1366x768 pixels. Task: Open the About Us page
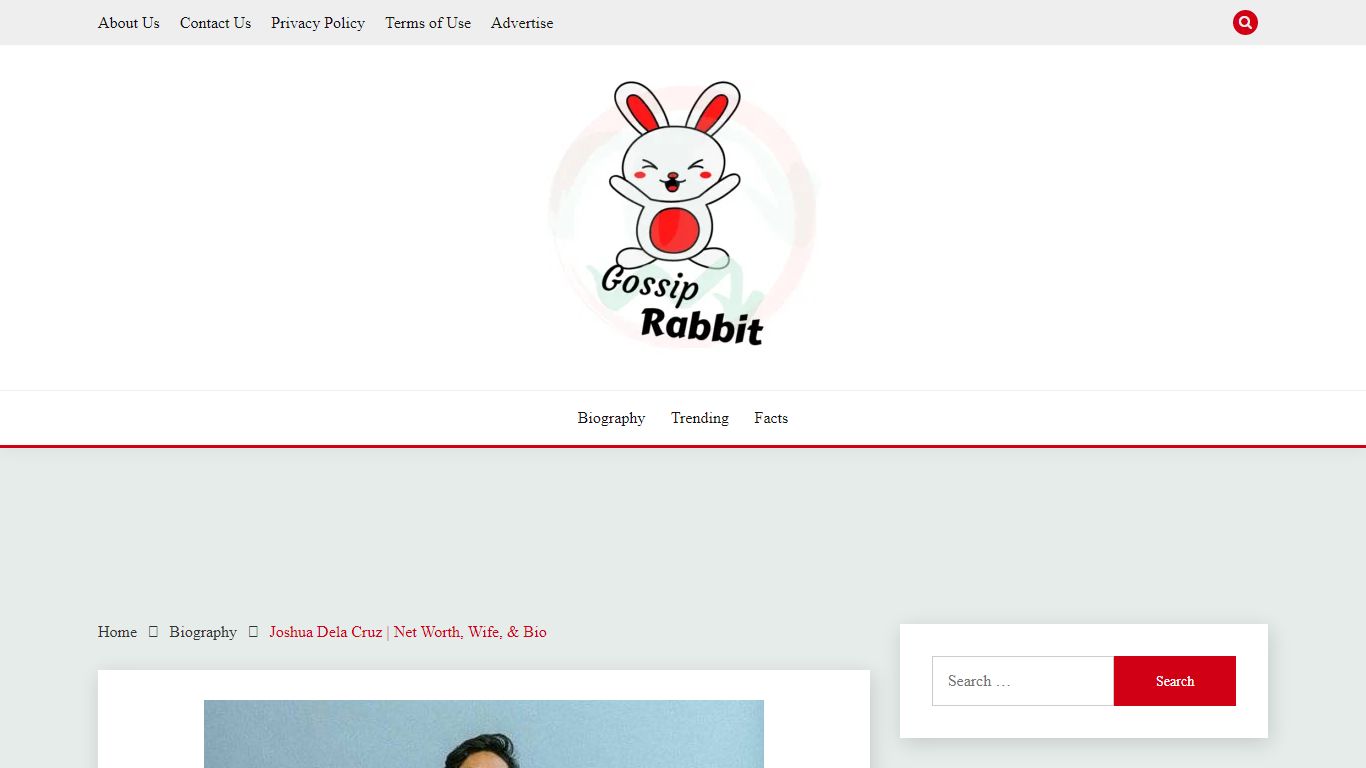(129, 22)
